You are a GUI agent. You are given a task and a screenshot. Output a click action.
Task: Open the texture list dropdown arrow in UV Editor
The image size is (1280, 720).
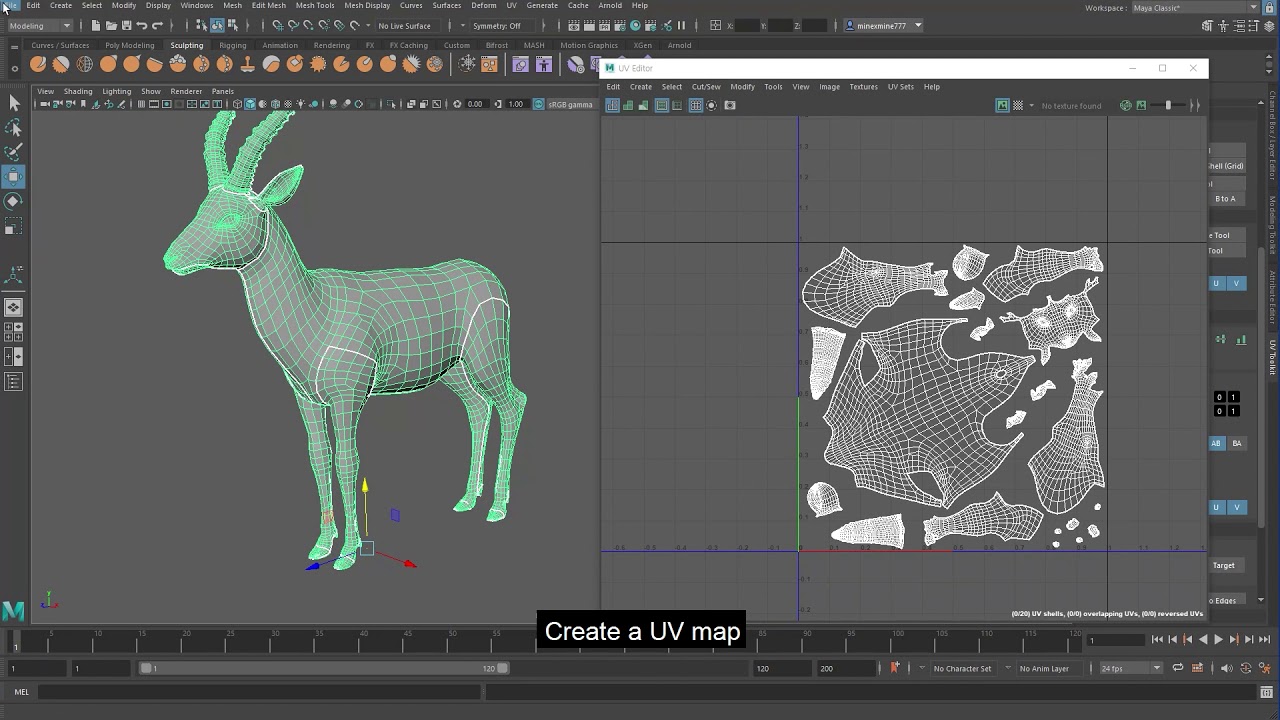pyautogui.click(x=1031, y=105)
